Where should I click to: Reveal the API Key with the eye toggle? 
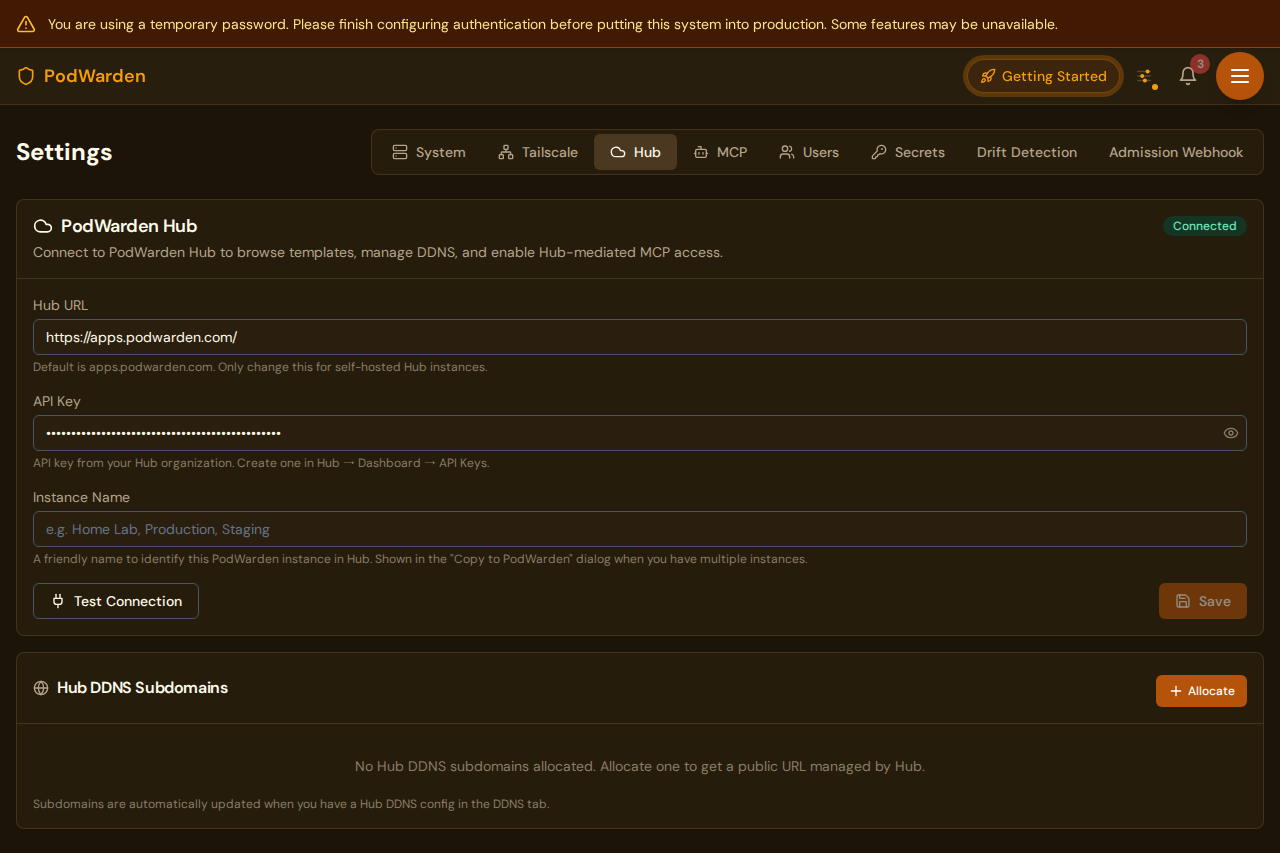(x=1230, y=432)
